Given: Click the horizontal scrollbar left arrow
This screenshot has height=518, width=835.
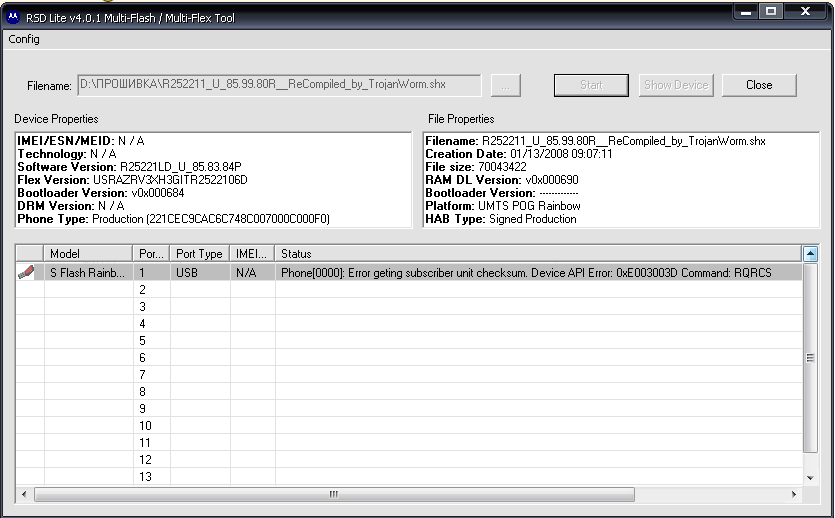Looking at the screenshot, I should coord(24,495).
